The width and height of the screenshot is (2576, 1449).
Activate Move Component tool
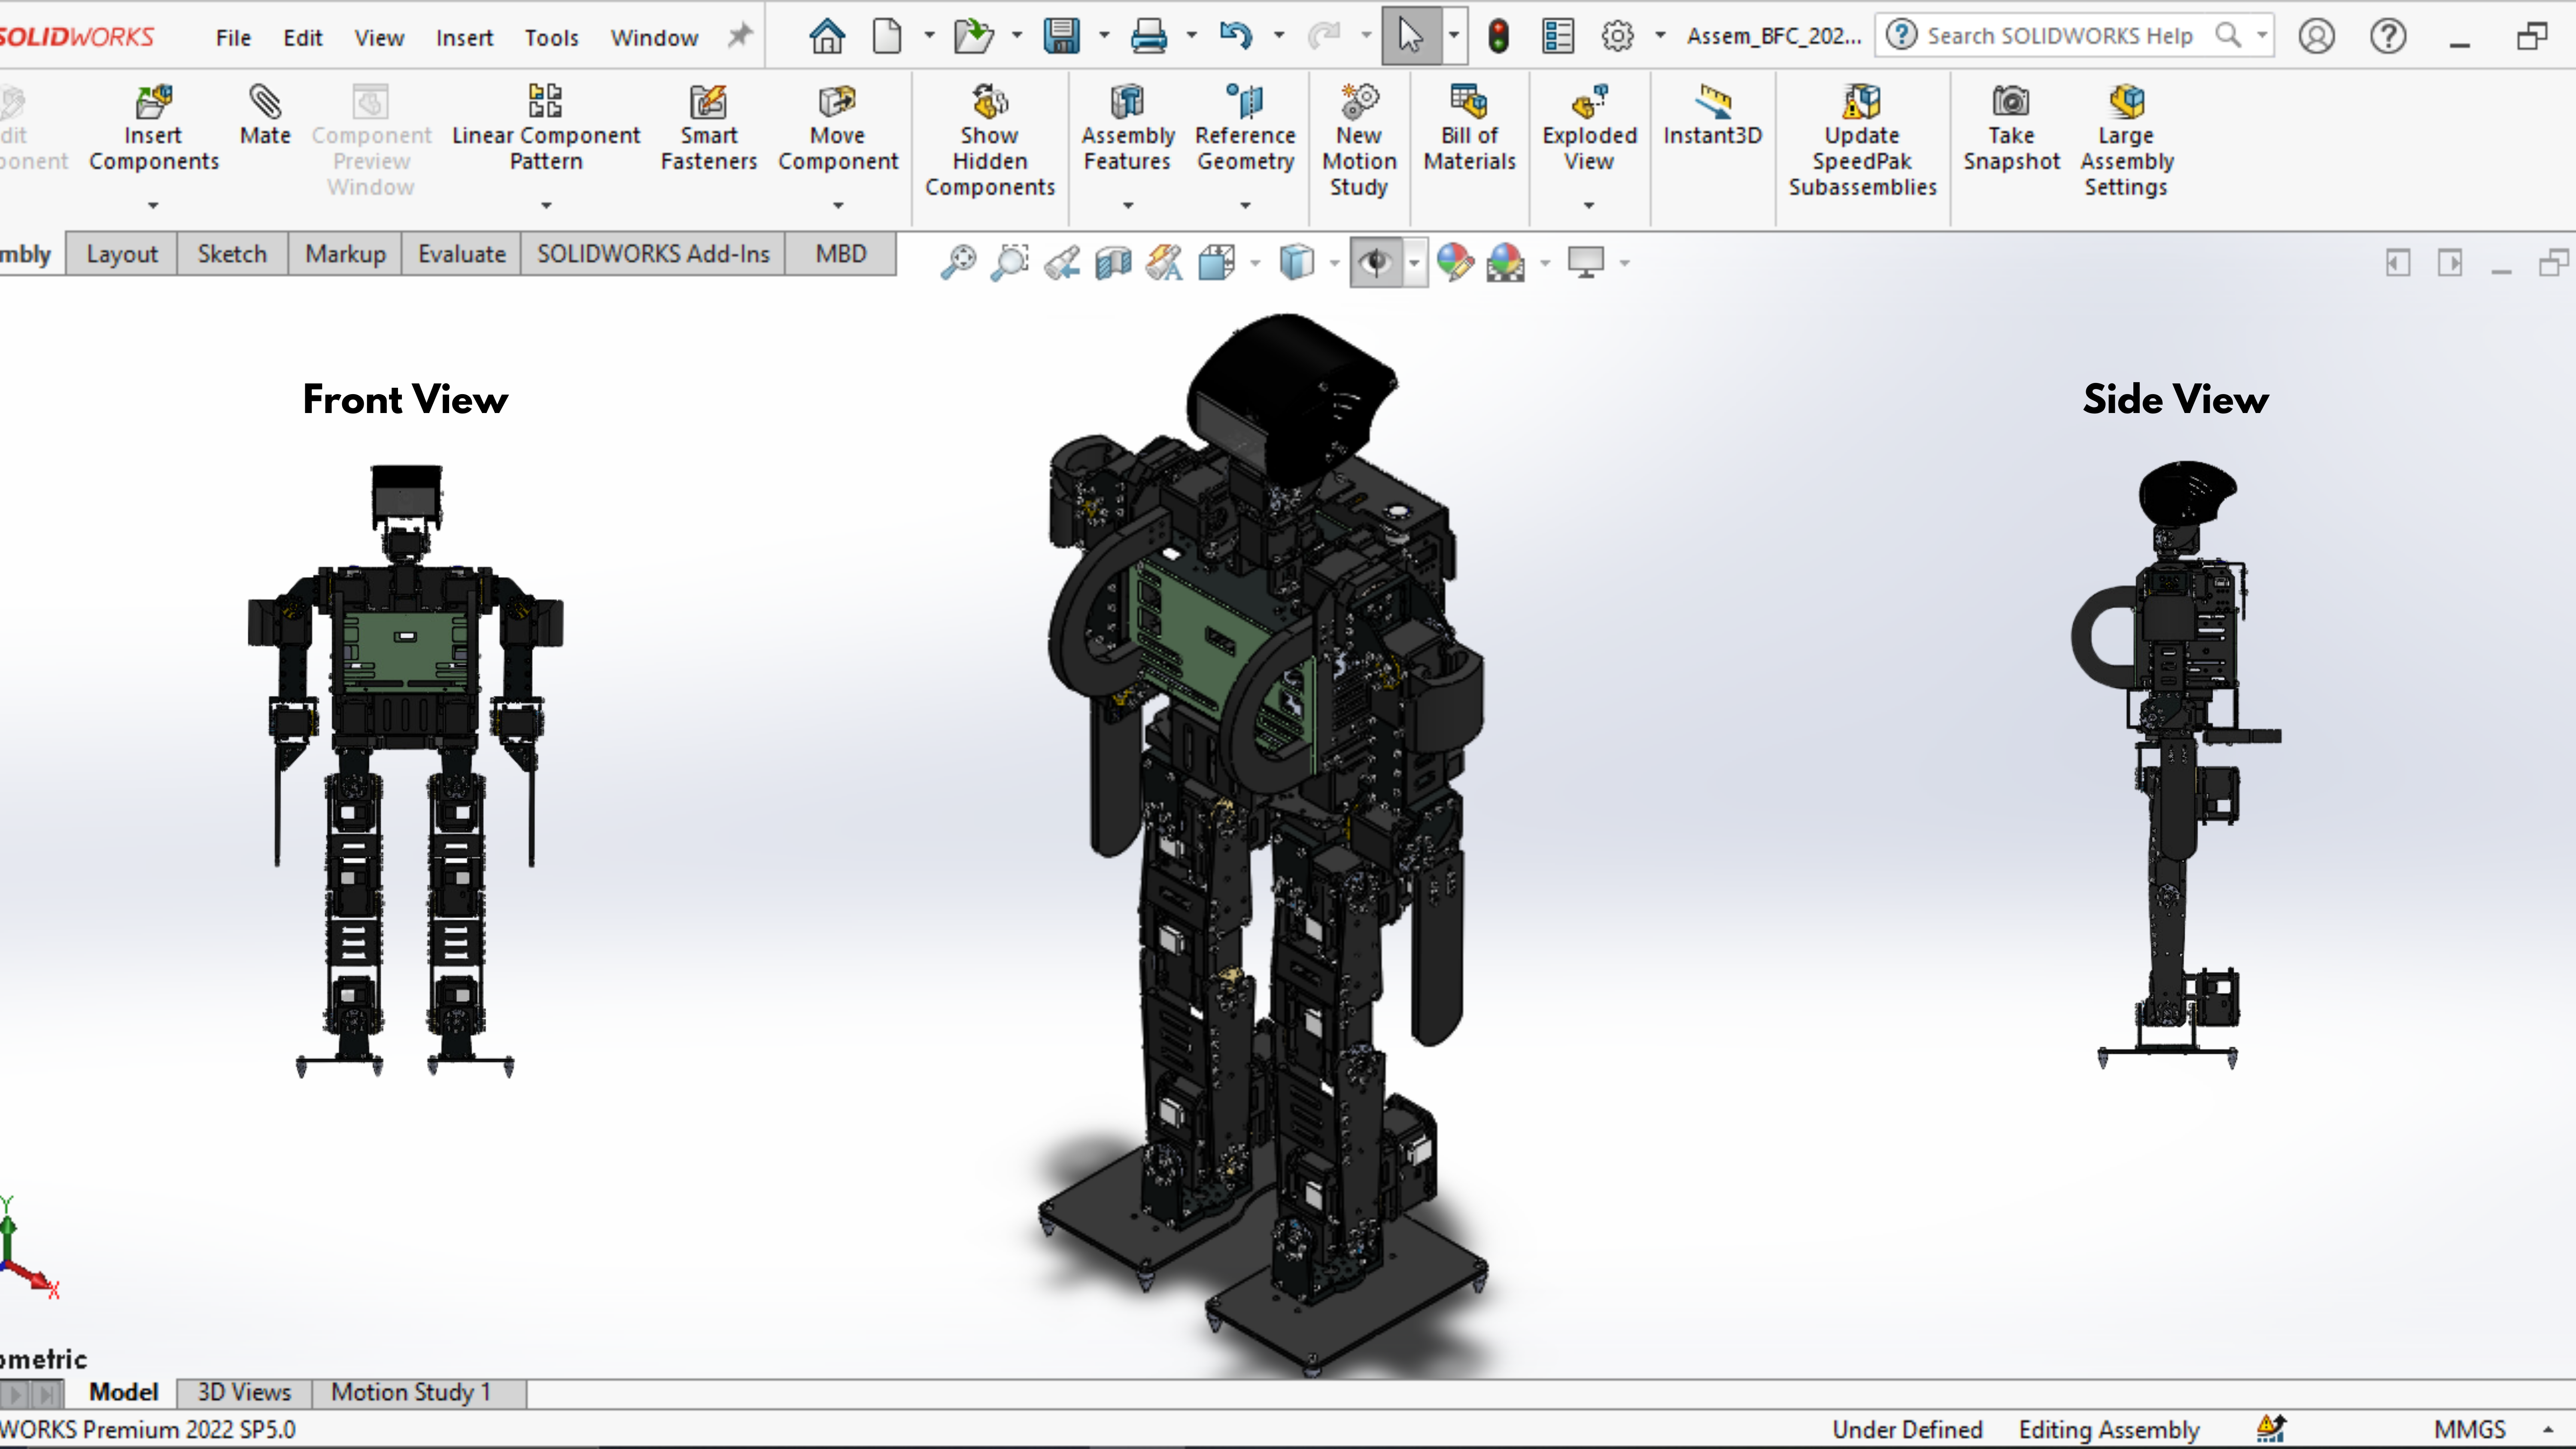coord(838,129)
